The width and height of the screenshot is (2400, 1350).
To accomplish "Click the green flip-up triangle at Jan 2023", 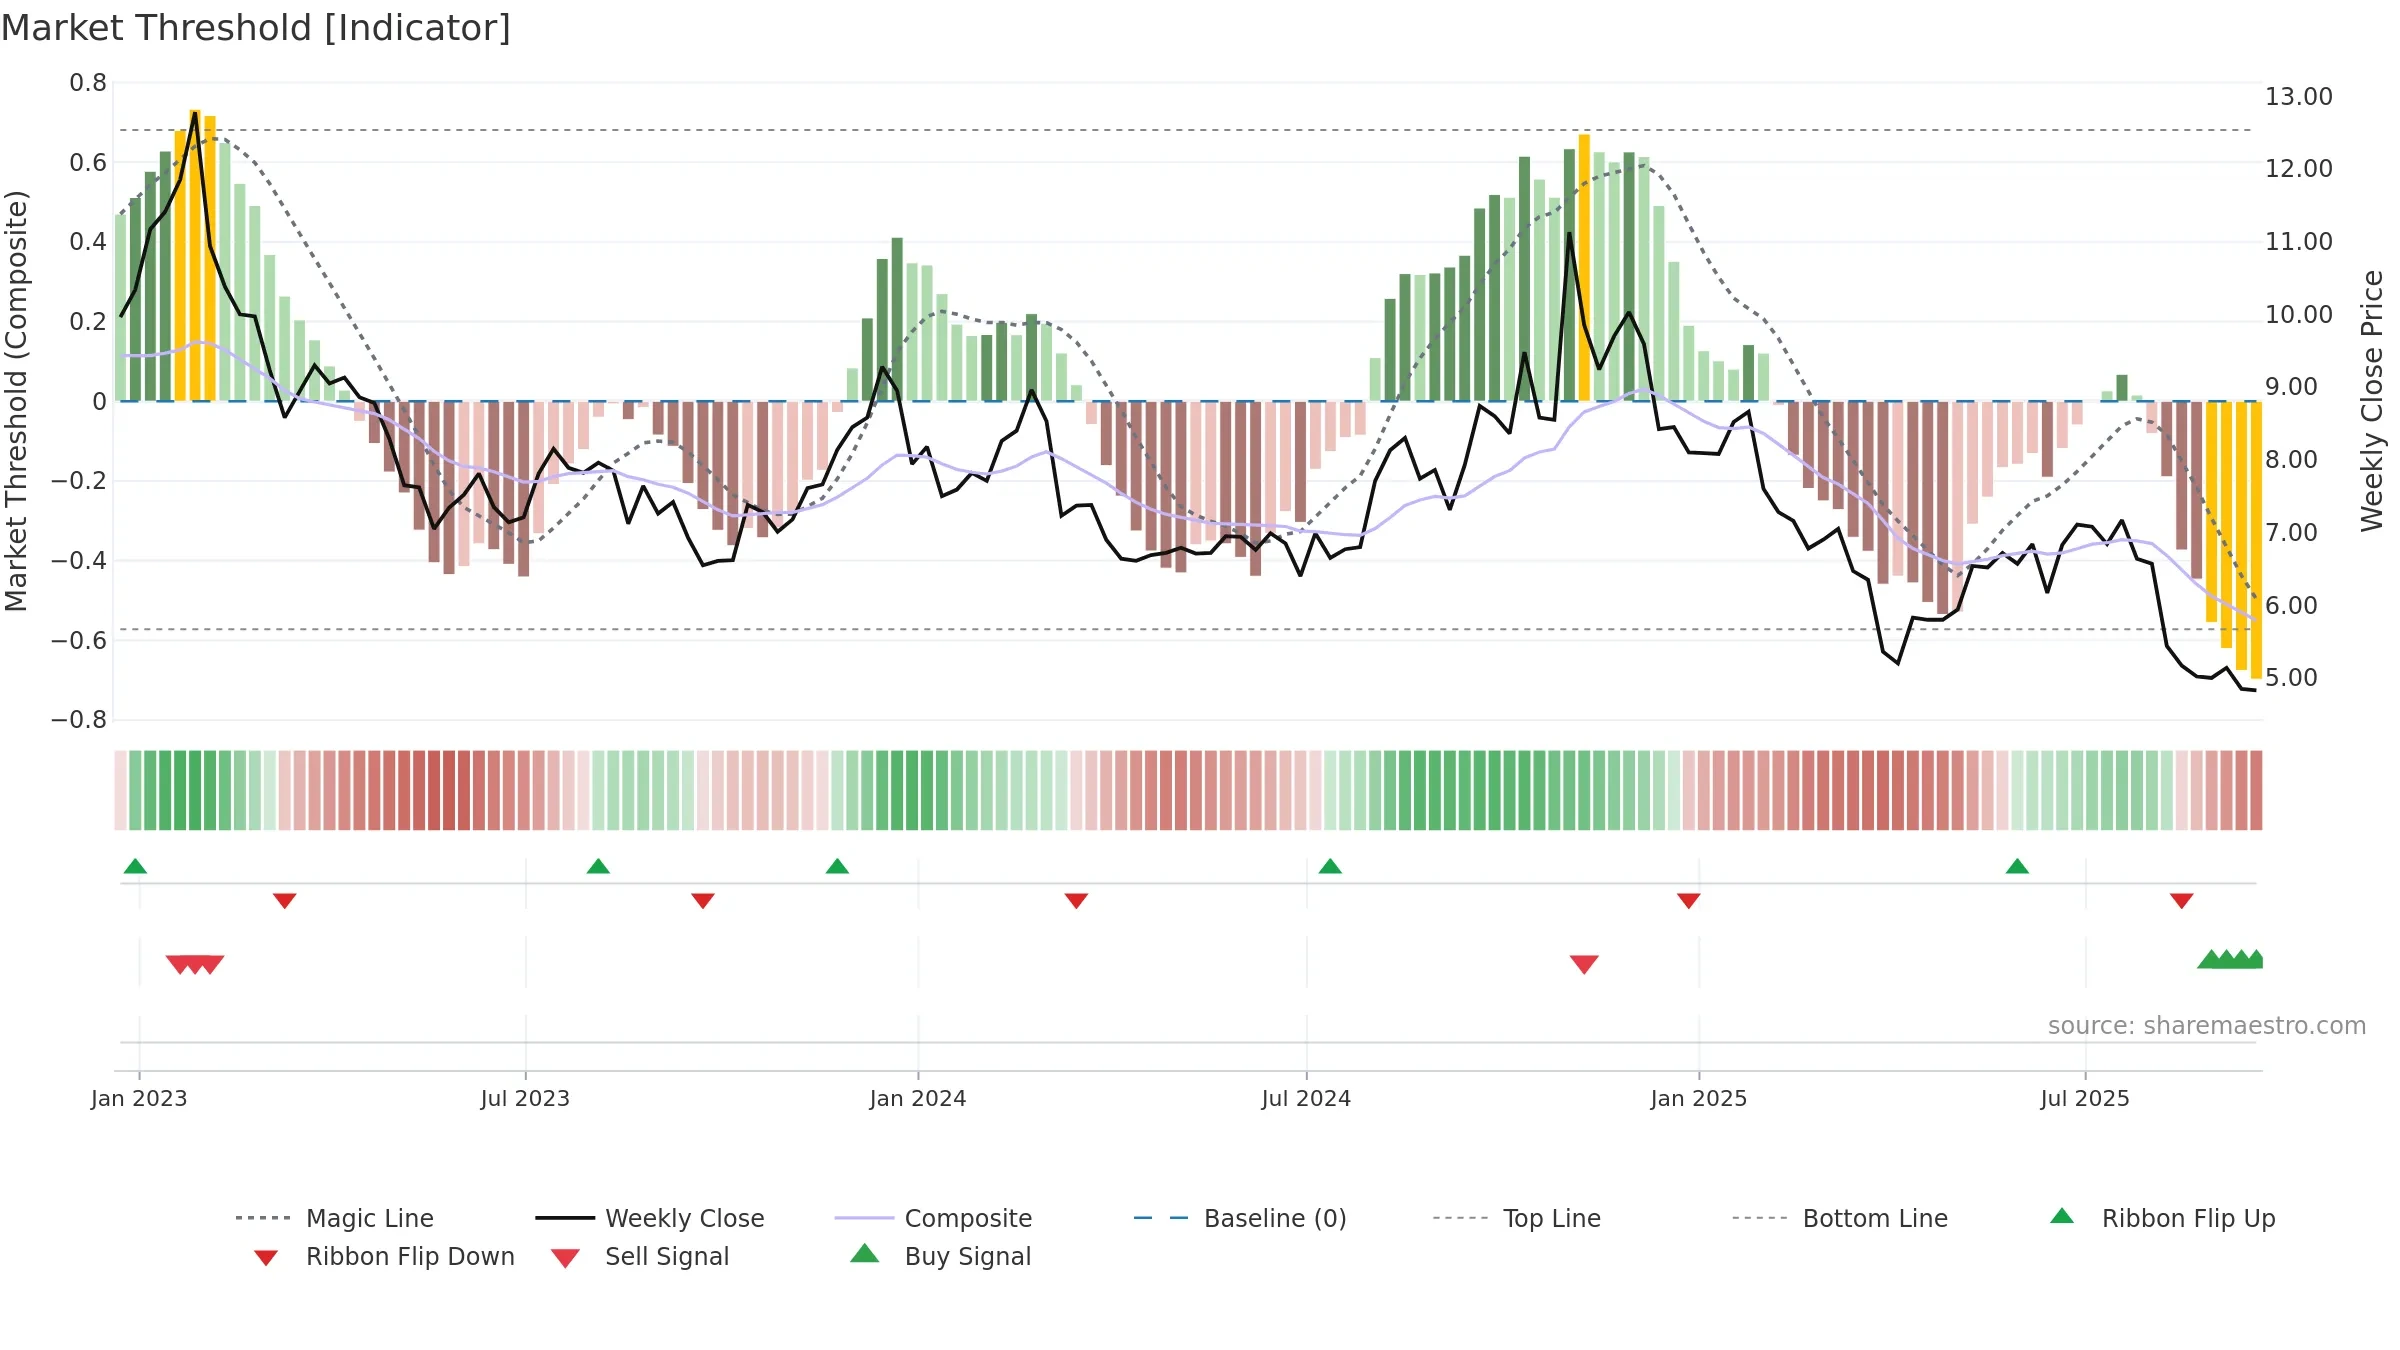I will coord(135,866).
